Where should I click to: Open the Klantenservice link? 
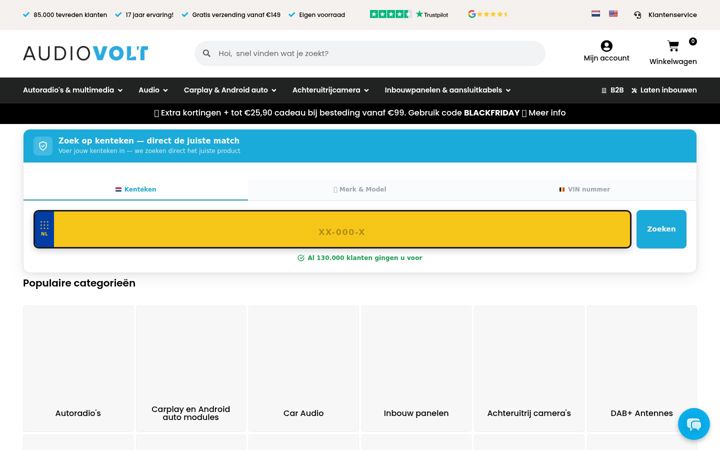tap(672, 15)
